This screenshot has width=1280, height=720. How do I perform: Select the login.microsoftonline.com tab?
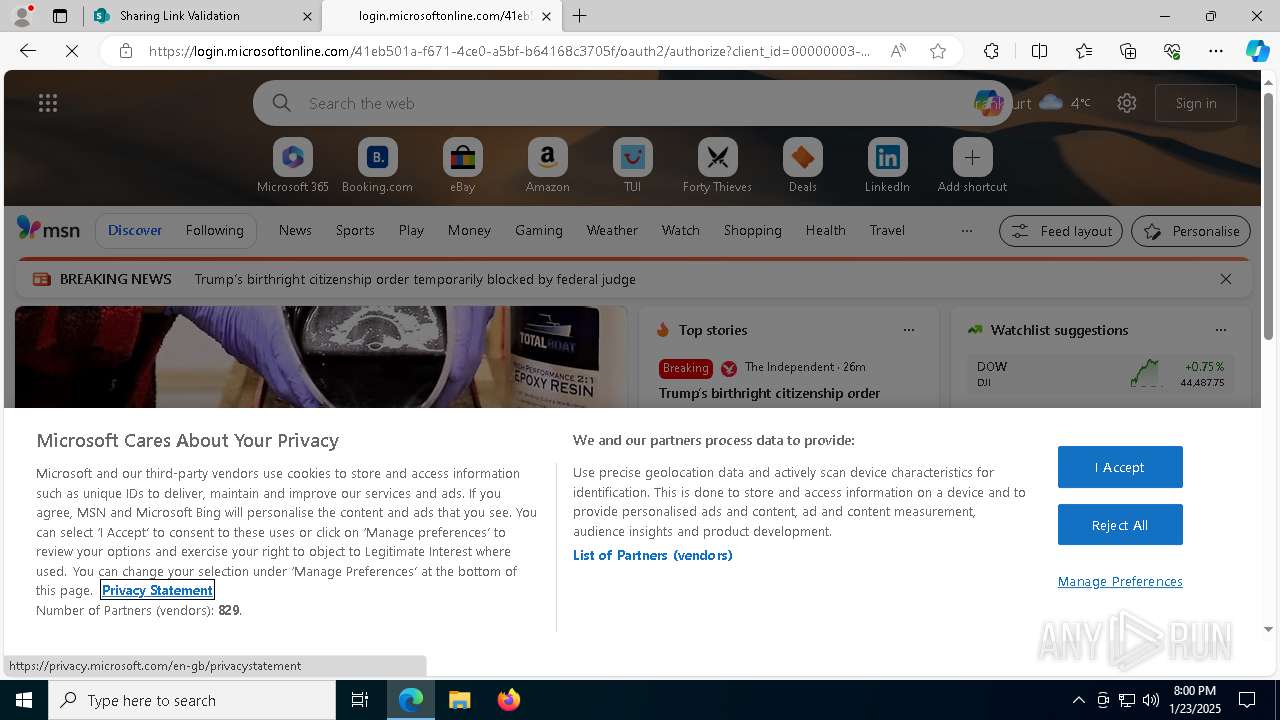tap(441, 16)
